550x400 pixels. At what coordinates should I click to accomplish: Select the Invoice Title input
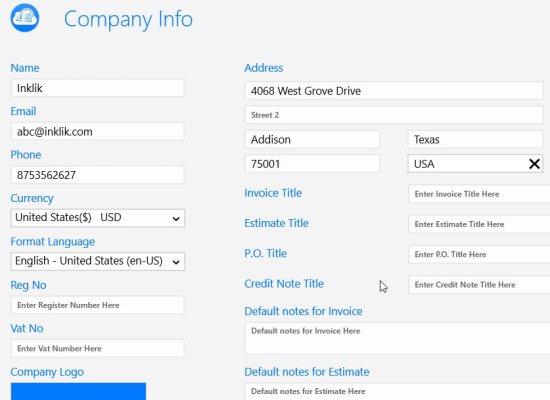[479, 194]
